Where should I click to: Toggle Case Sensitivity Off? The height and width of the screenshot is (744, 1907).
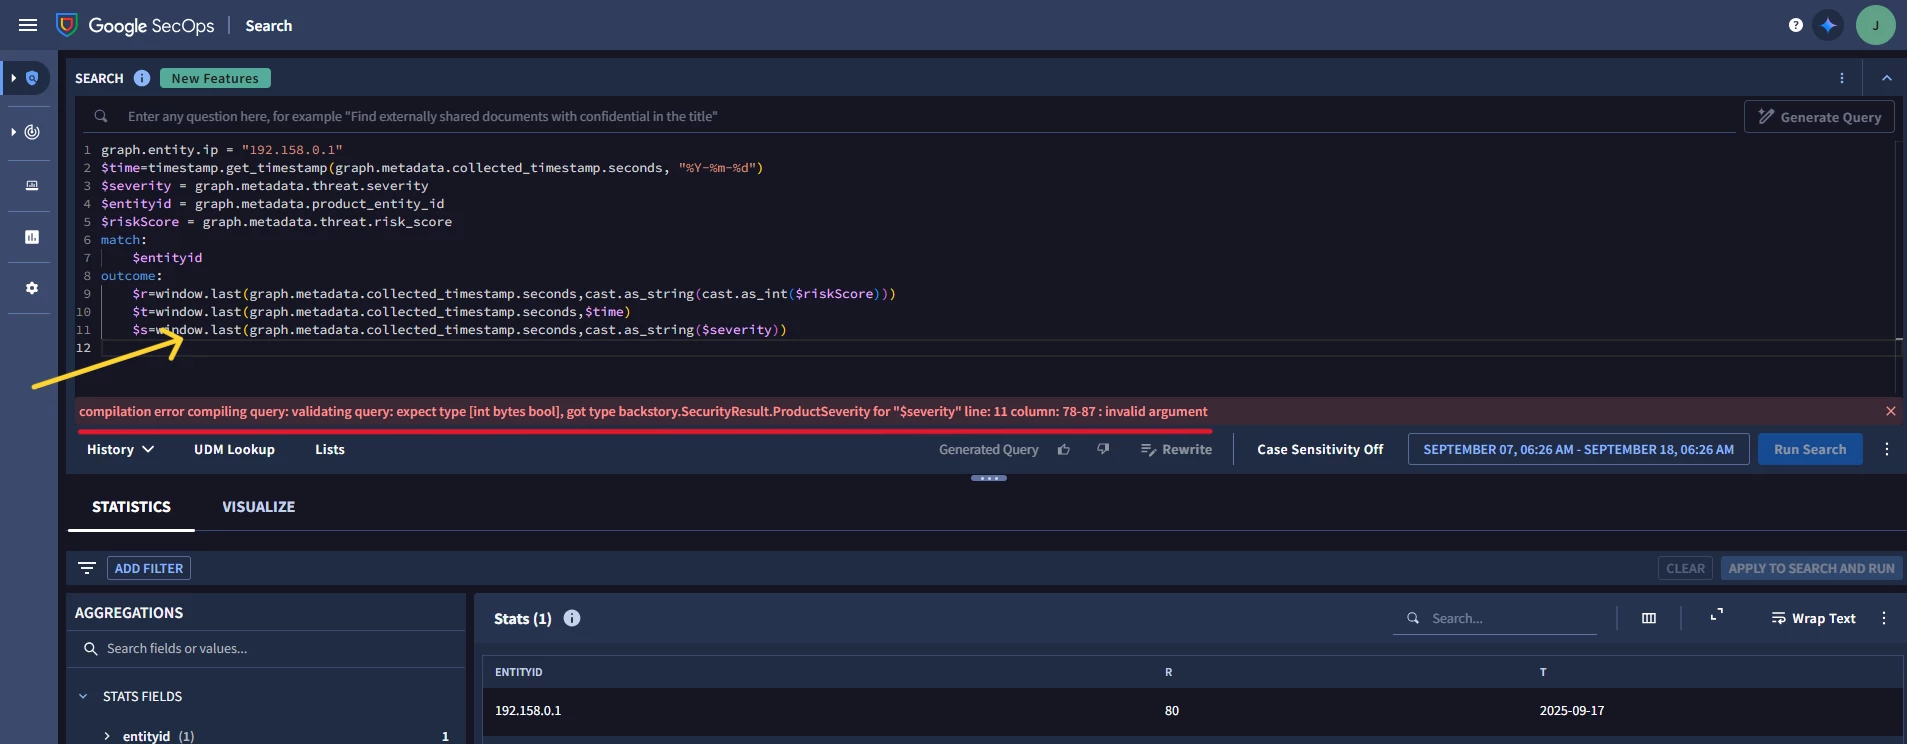1320,450
